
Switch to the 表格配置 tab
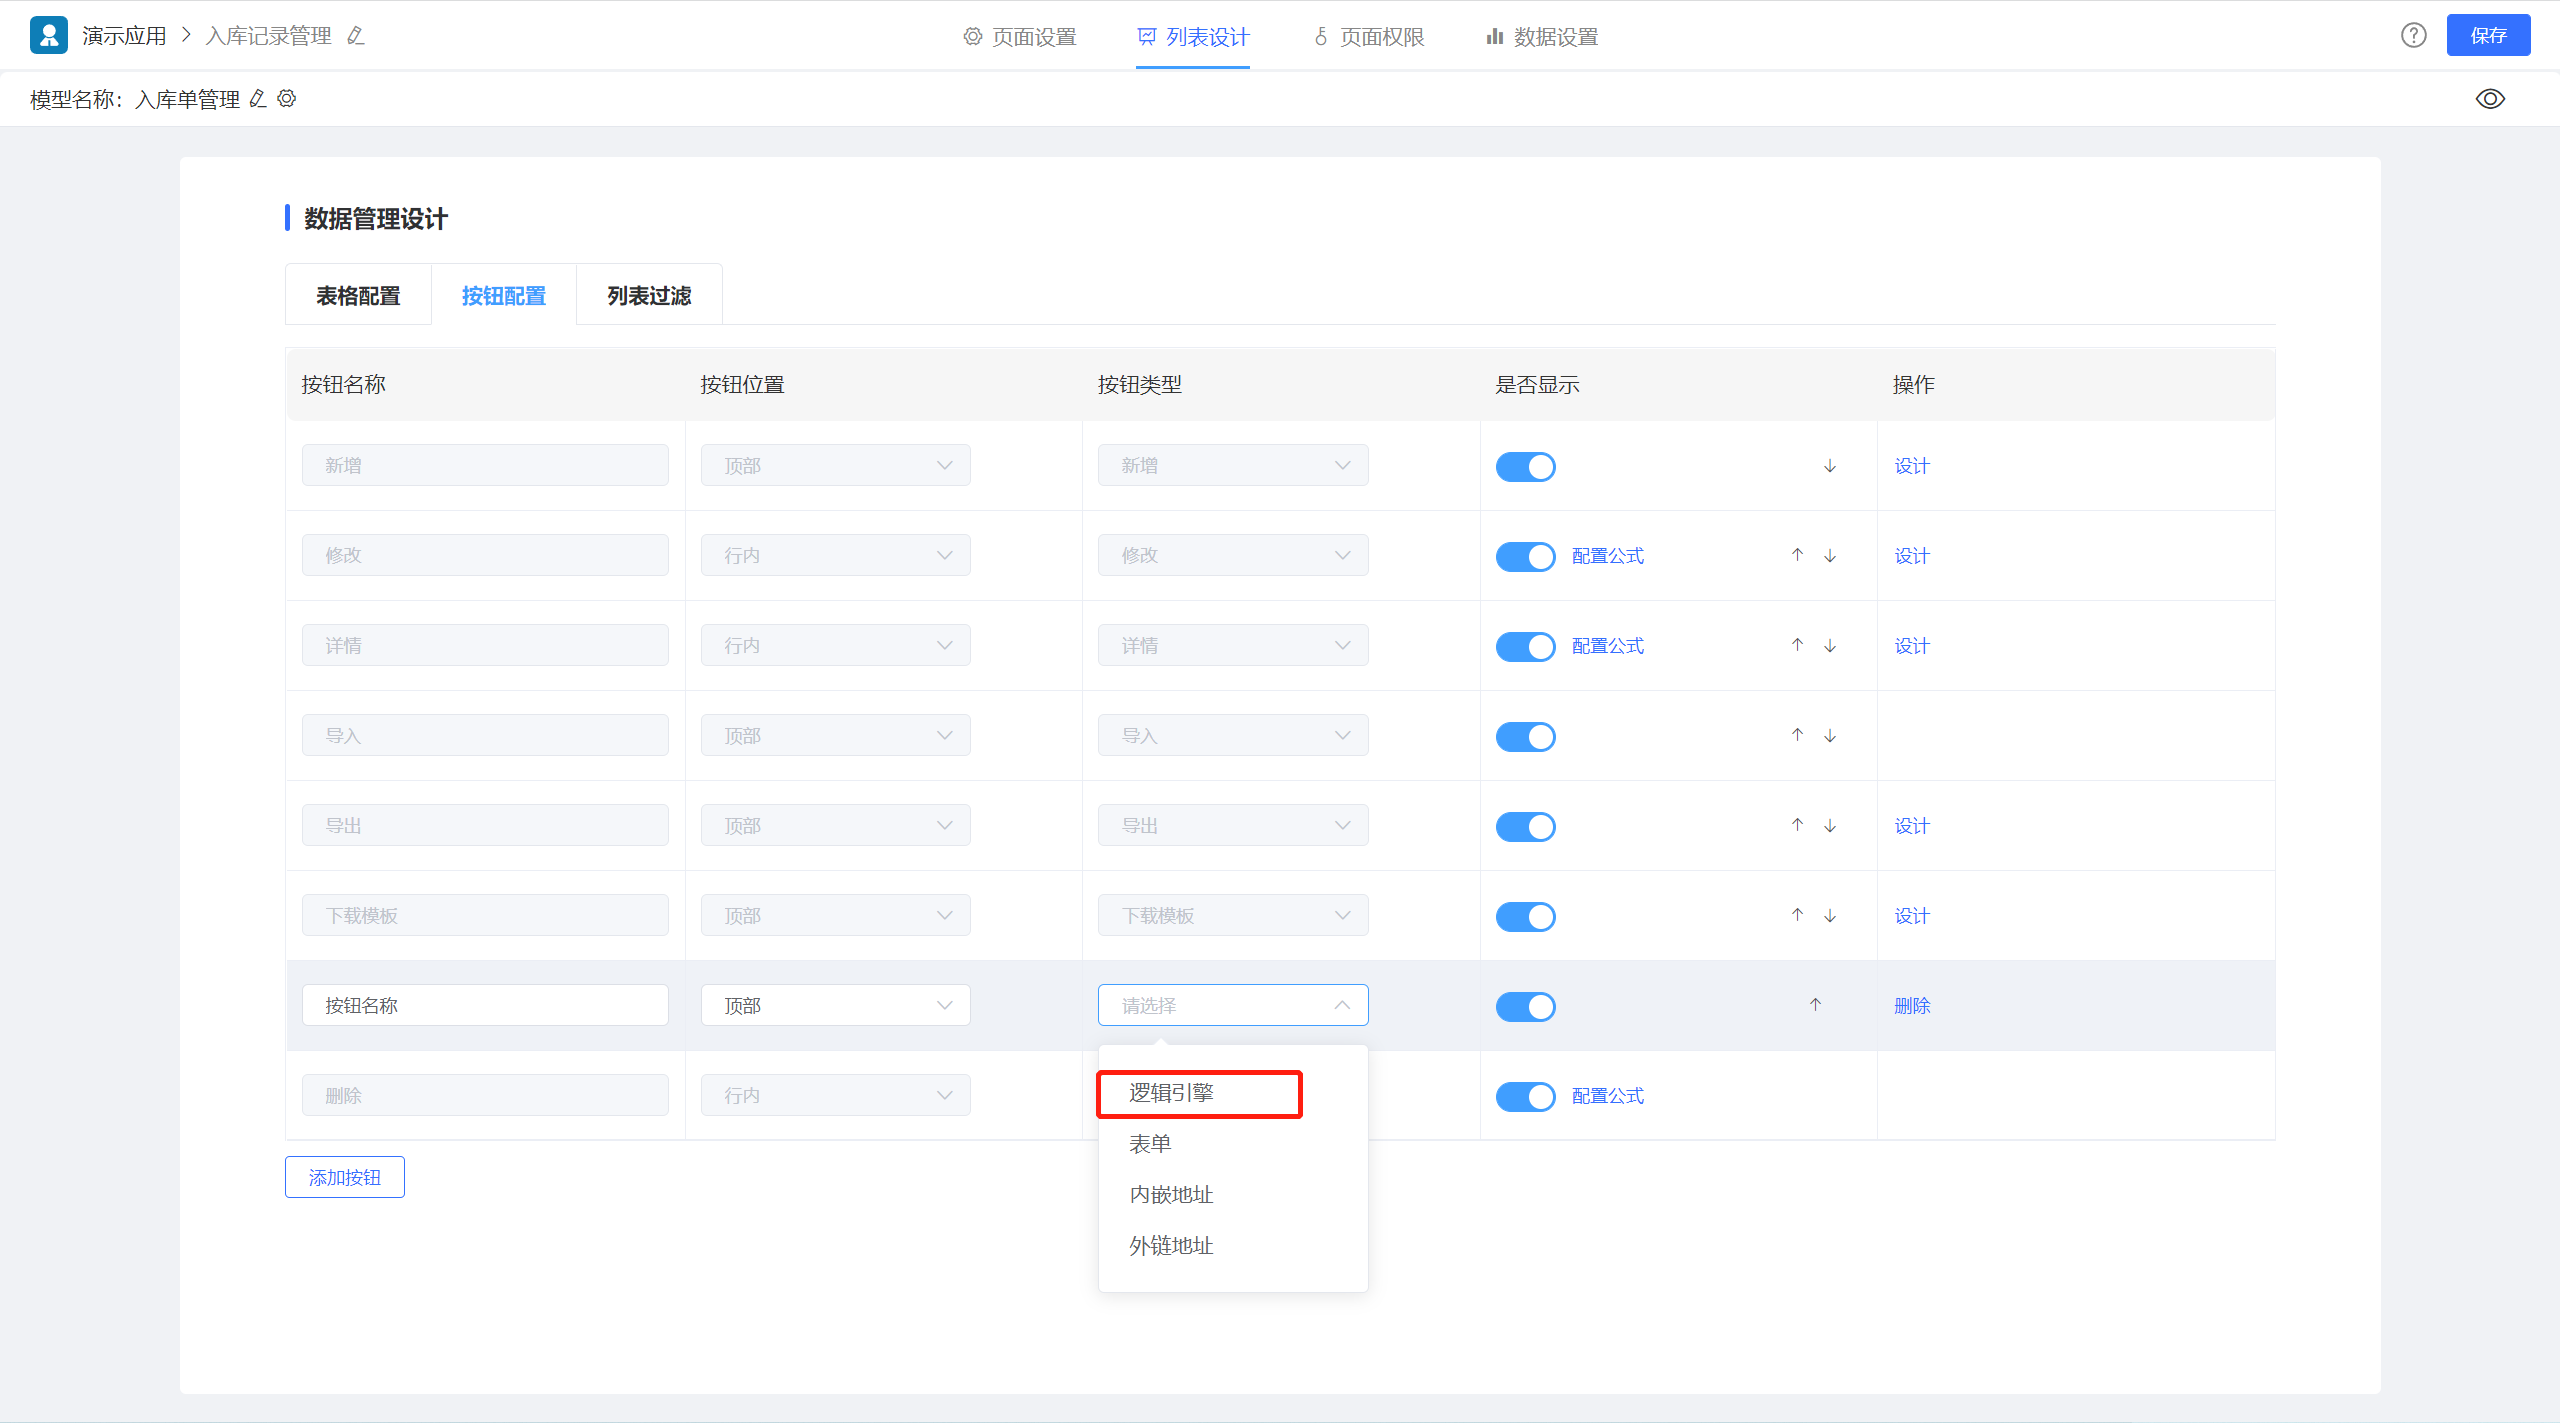pyautogui.click(x=358, y=295)
